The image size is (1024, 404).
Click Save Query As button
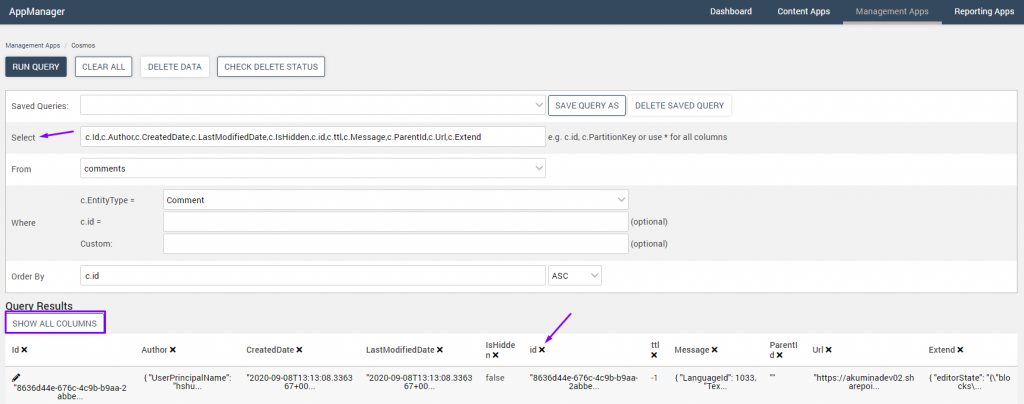[587, 105]
